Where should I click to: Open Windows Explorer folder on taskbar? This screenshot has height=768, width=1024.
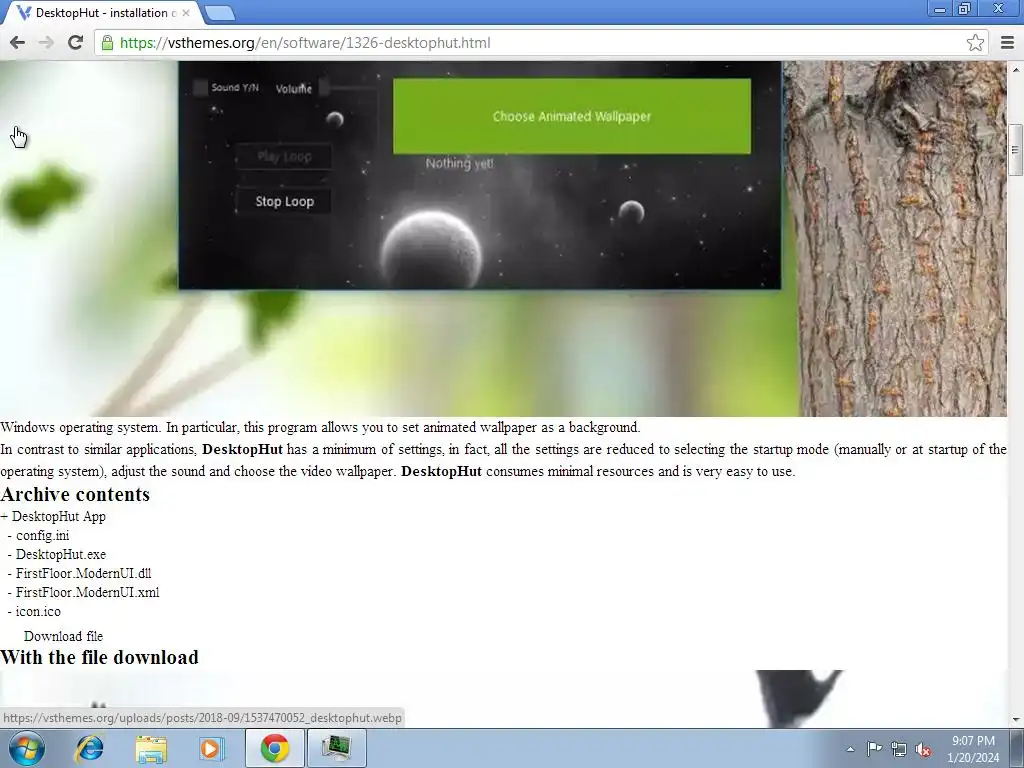[151, 748]
